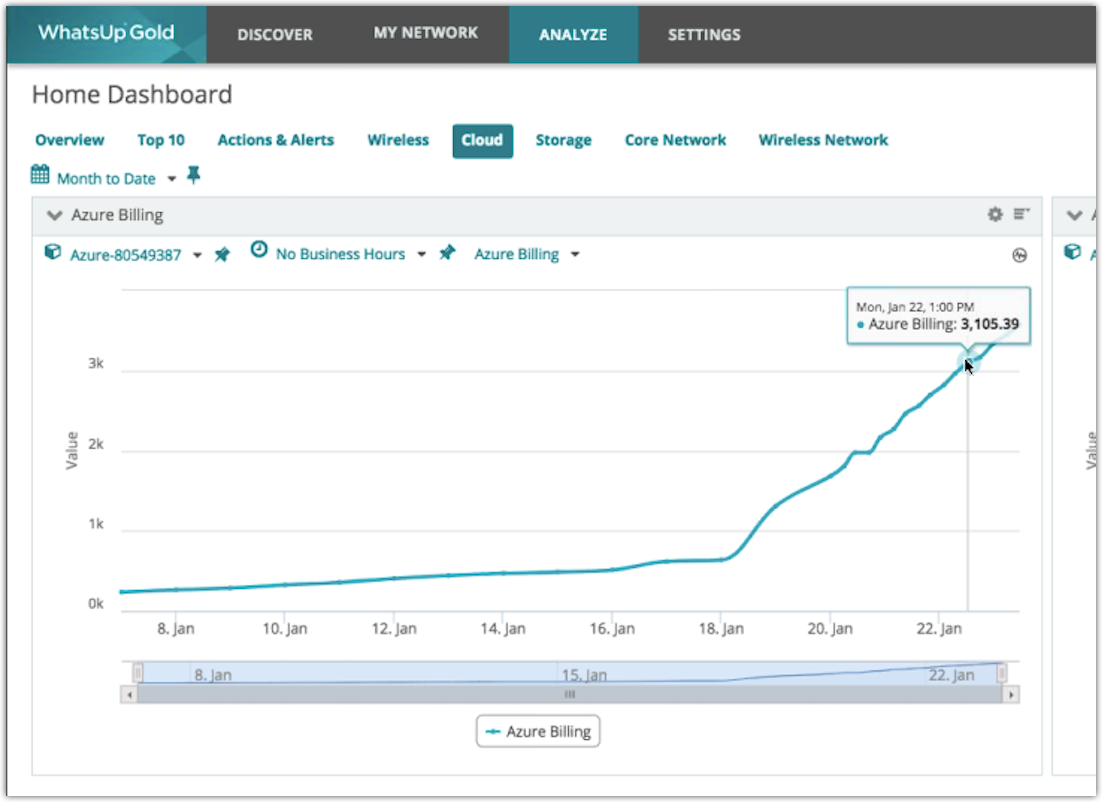The image size is (1102, 802).
Task: Open the MY NETWORK menu
Action: click(425, 33)
